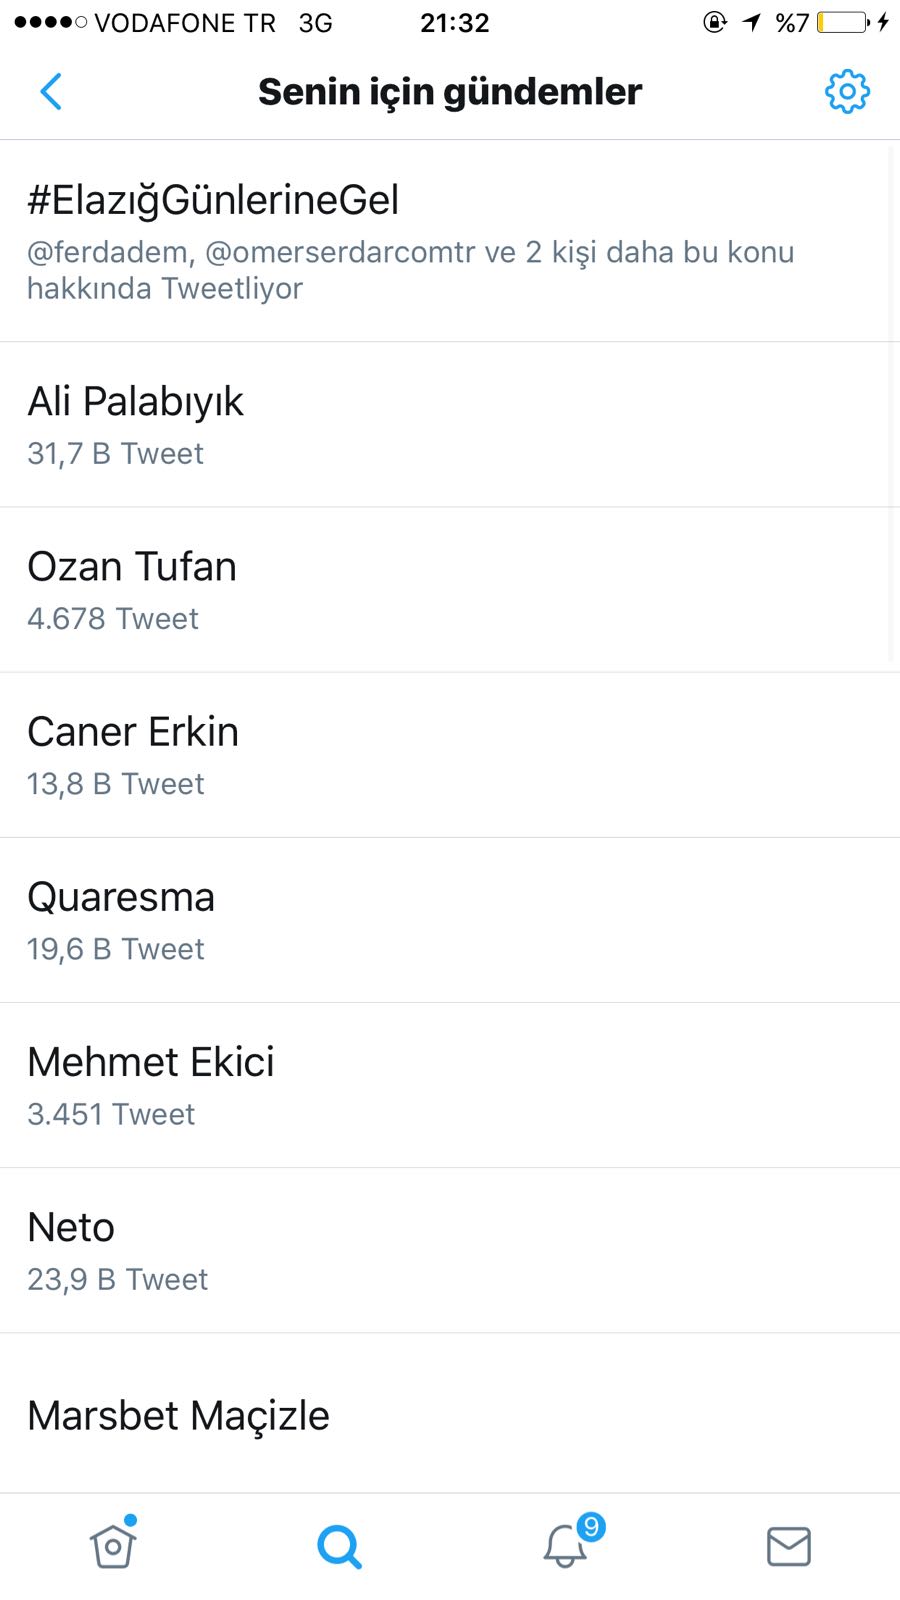Open trends settings gear icon
This screenshot has height=1600, width=900.
[x=847, y=92]
